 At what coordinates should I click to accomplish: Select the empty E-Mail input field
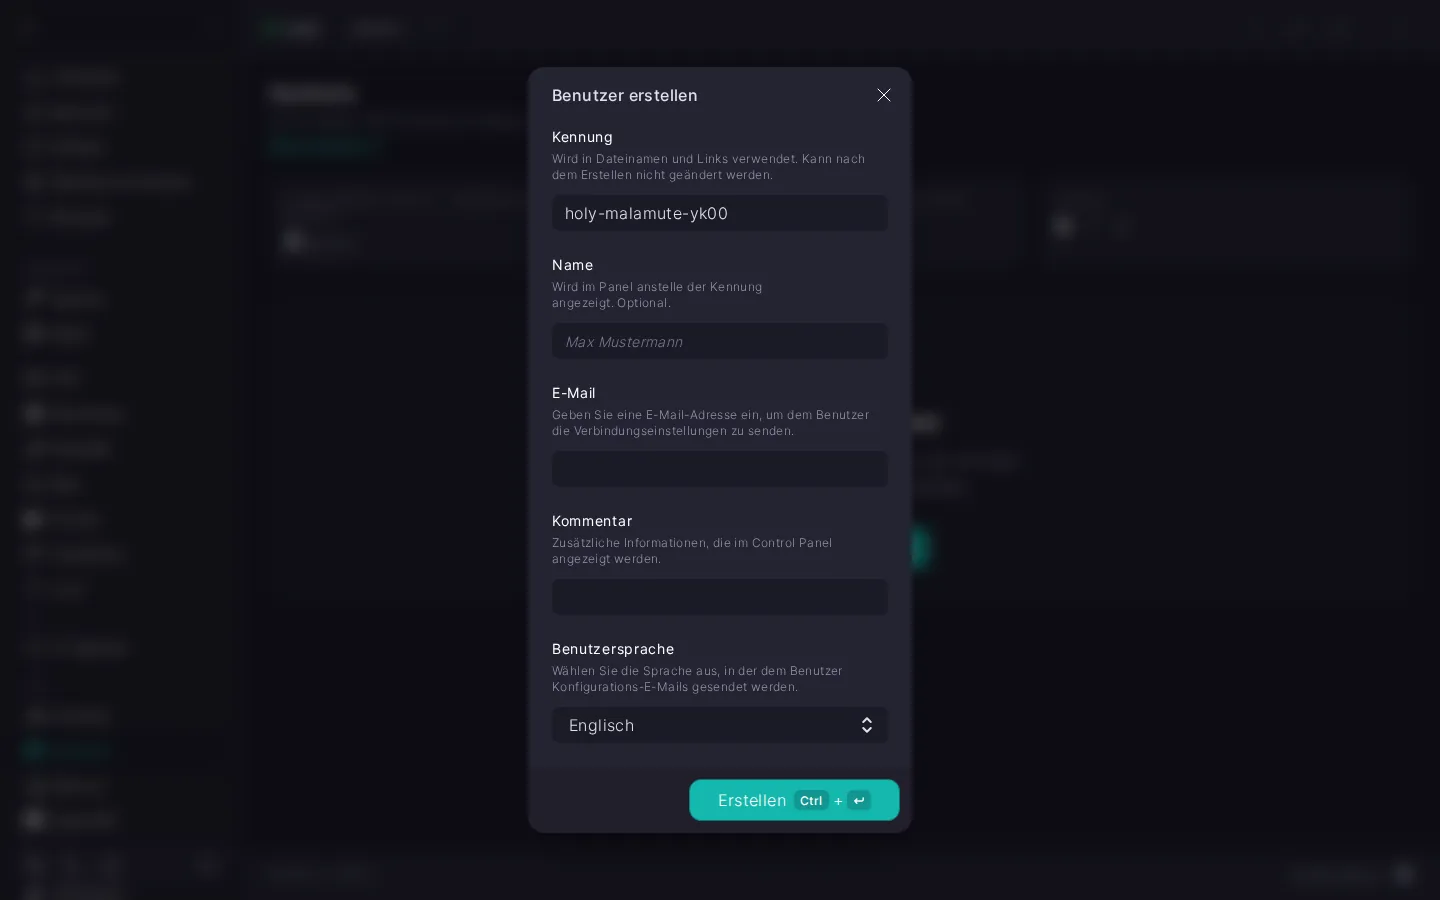(720, 469)
